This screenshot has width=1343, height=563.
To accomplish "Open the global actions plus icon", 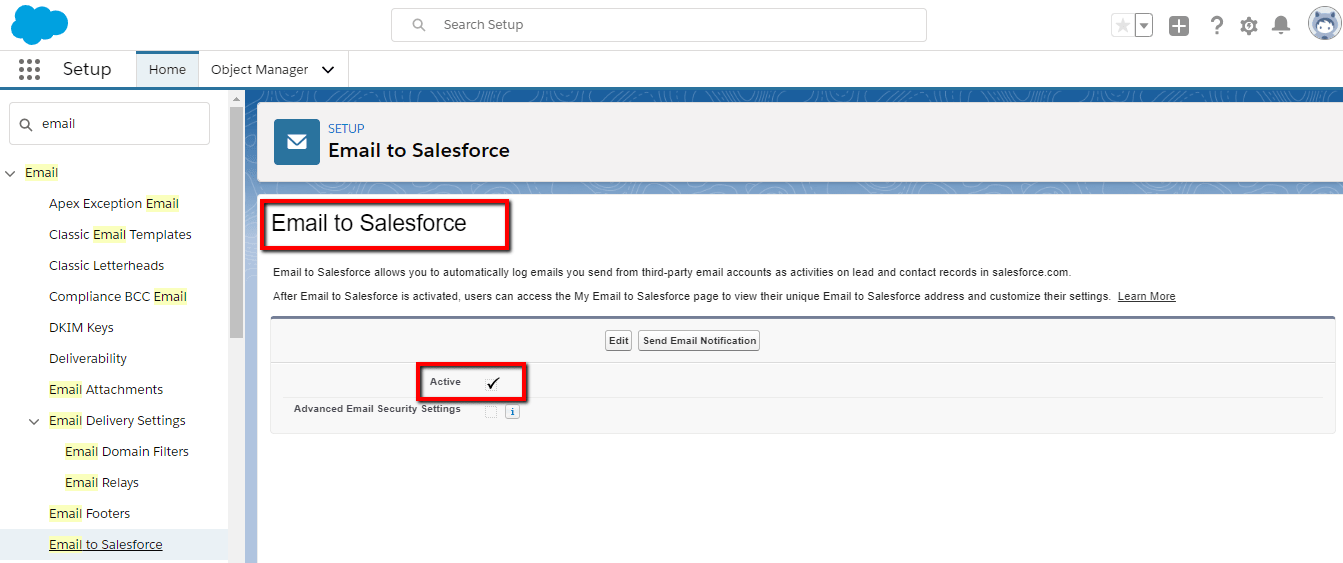I will click(1179, 26).
